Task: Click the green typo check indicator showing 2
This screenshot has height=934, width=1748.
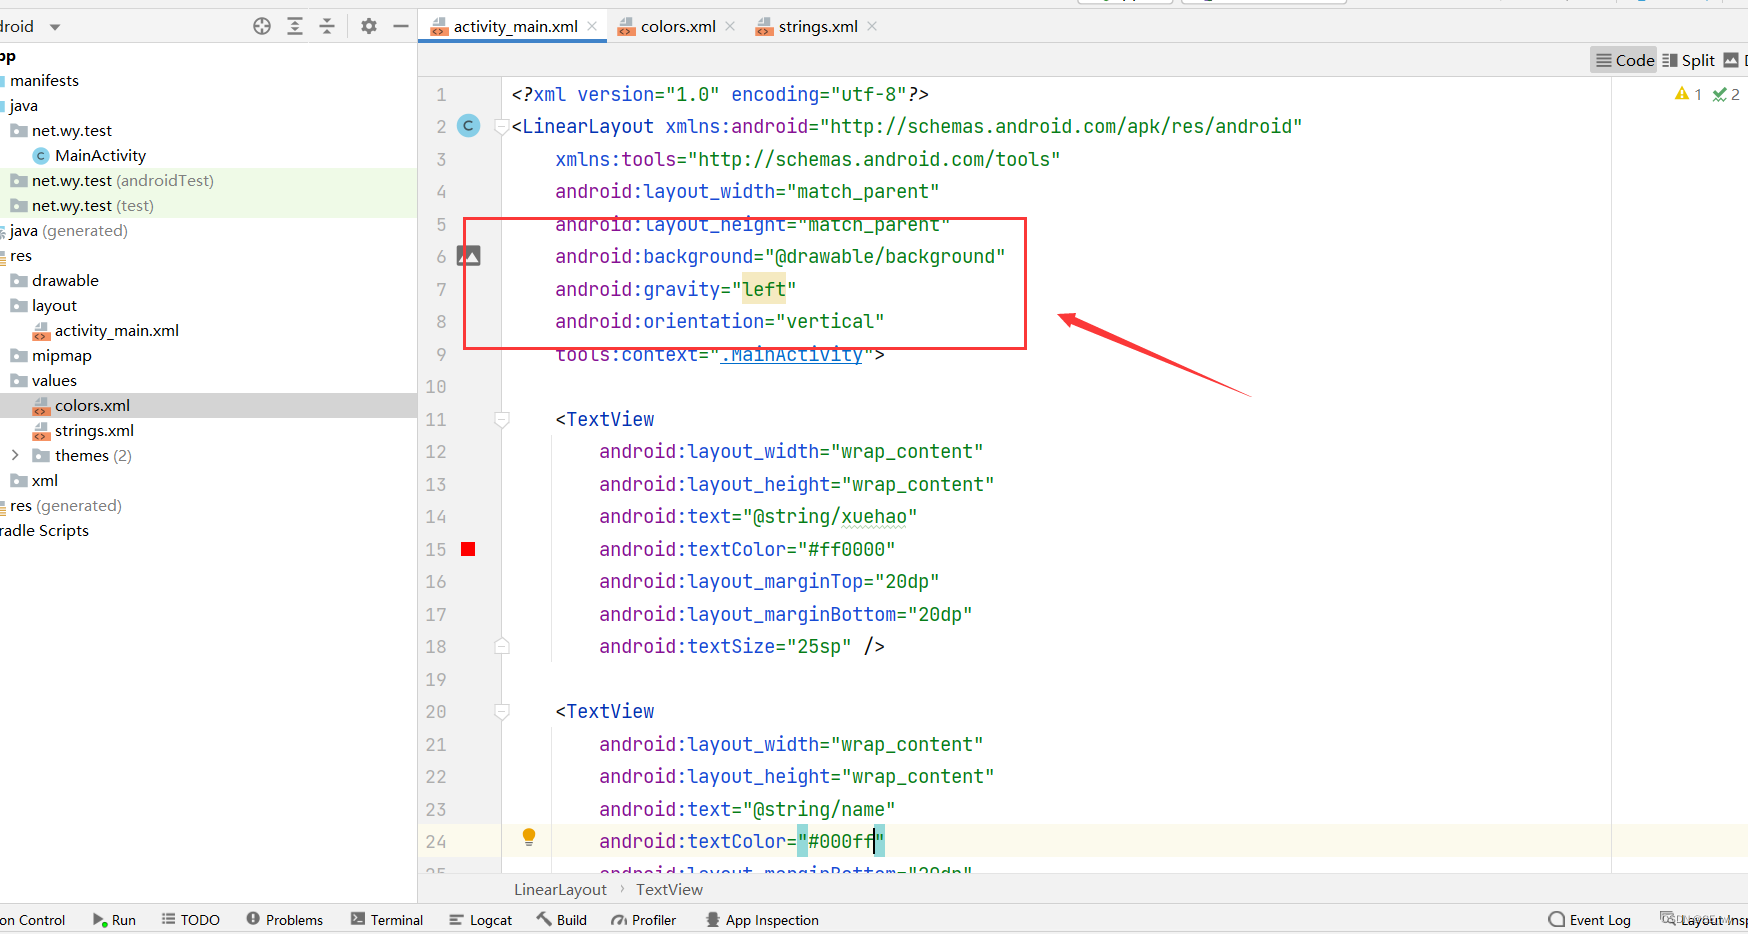Action: coord(1726,94)
